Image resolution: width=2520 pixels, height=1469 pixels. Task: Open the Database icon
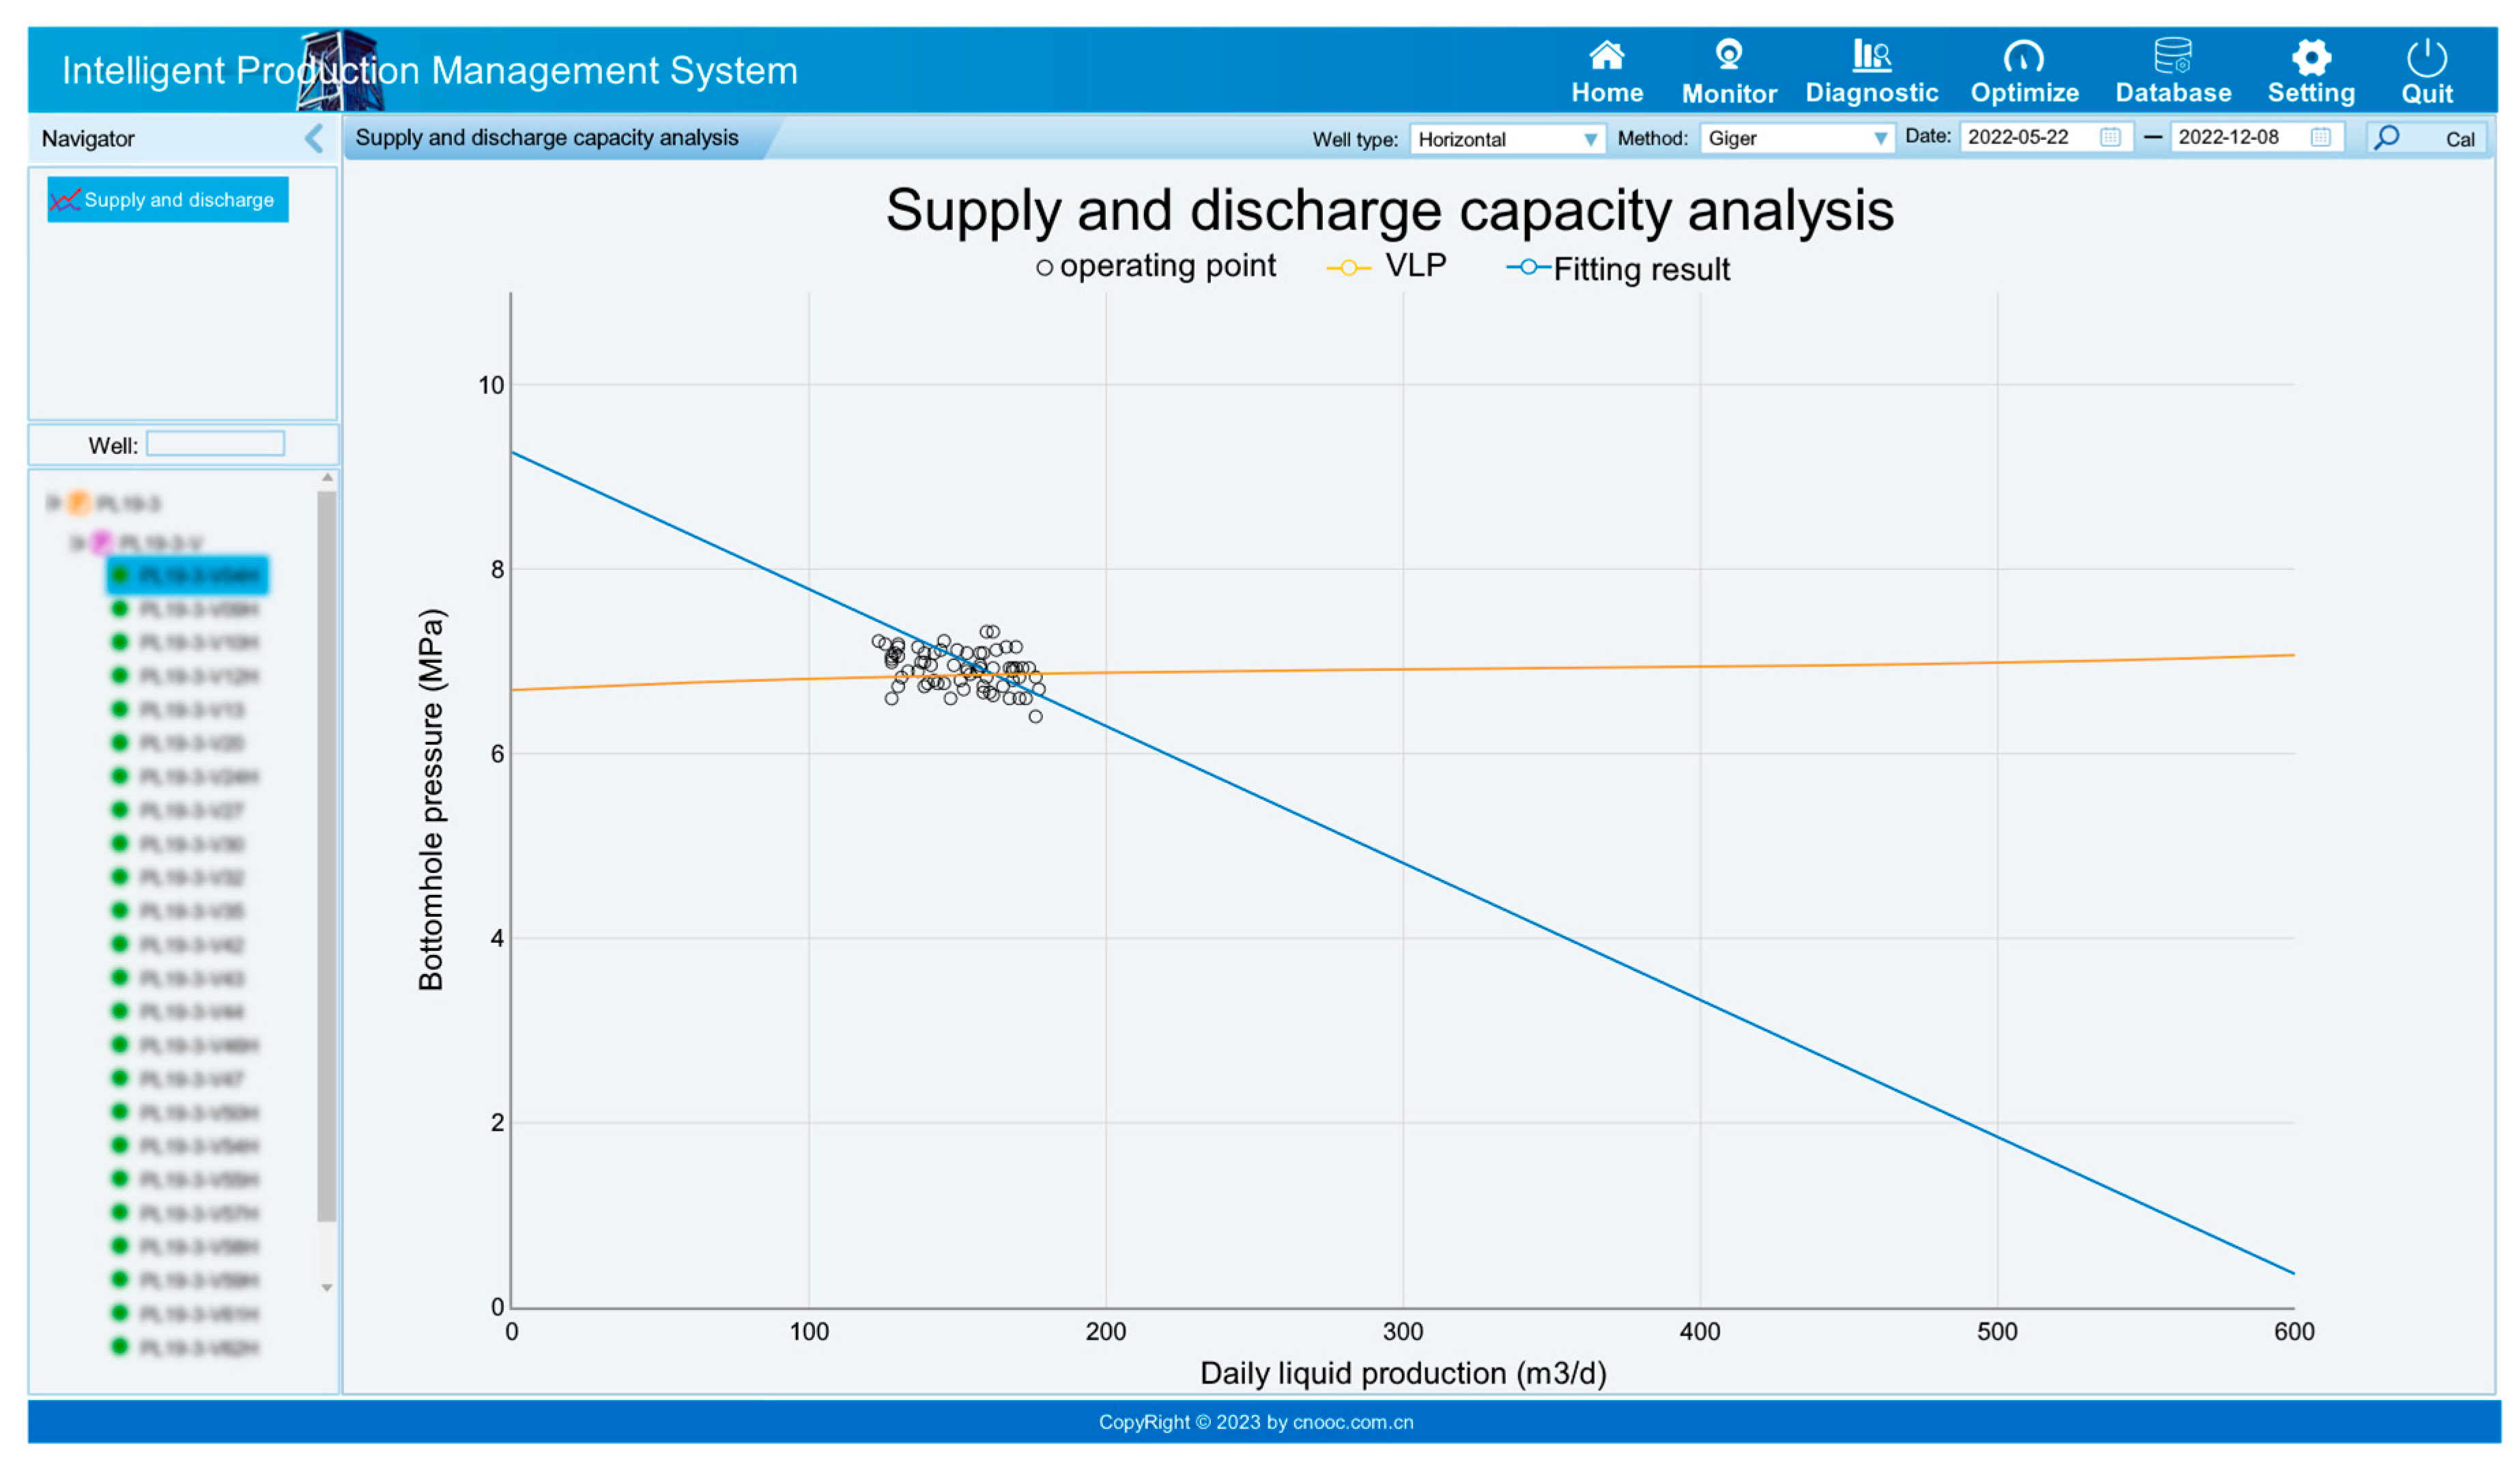coord(2173,56)
